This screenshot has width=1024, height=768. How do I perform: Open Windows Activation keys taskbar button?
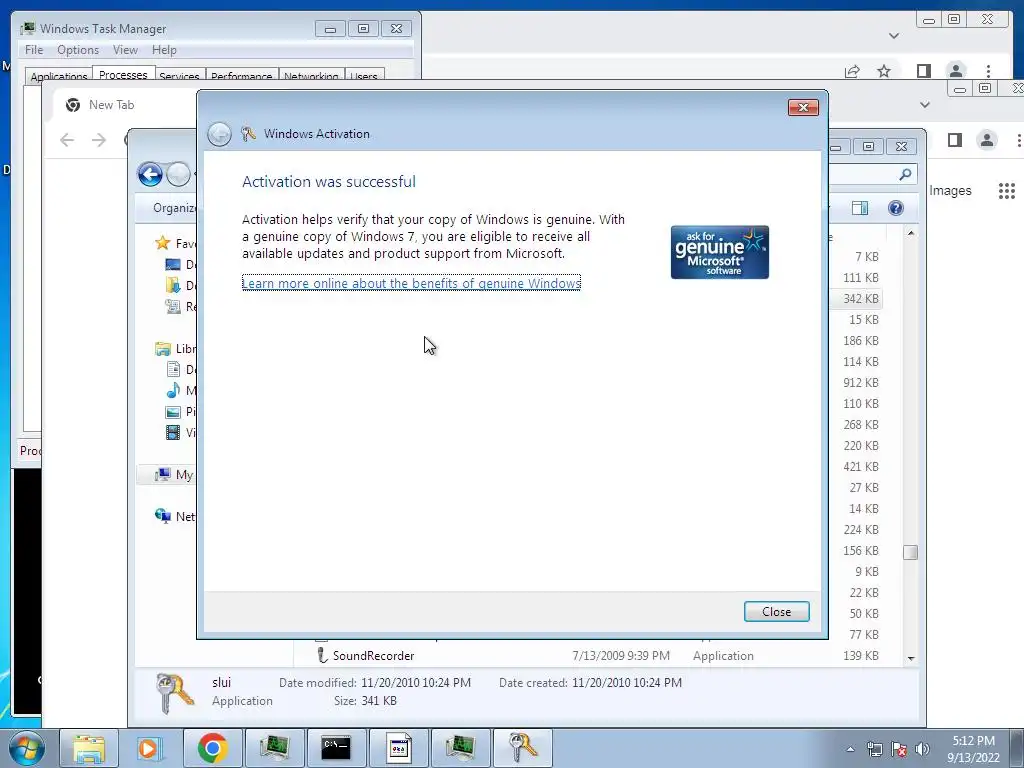point(522,748)
